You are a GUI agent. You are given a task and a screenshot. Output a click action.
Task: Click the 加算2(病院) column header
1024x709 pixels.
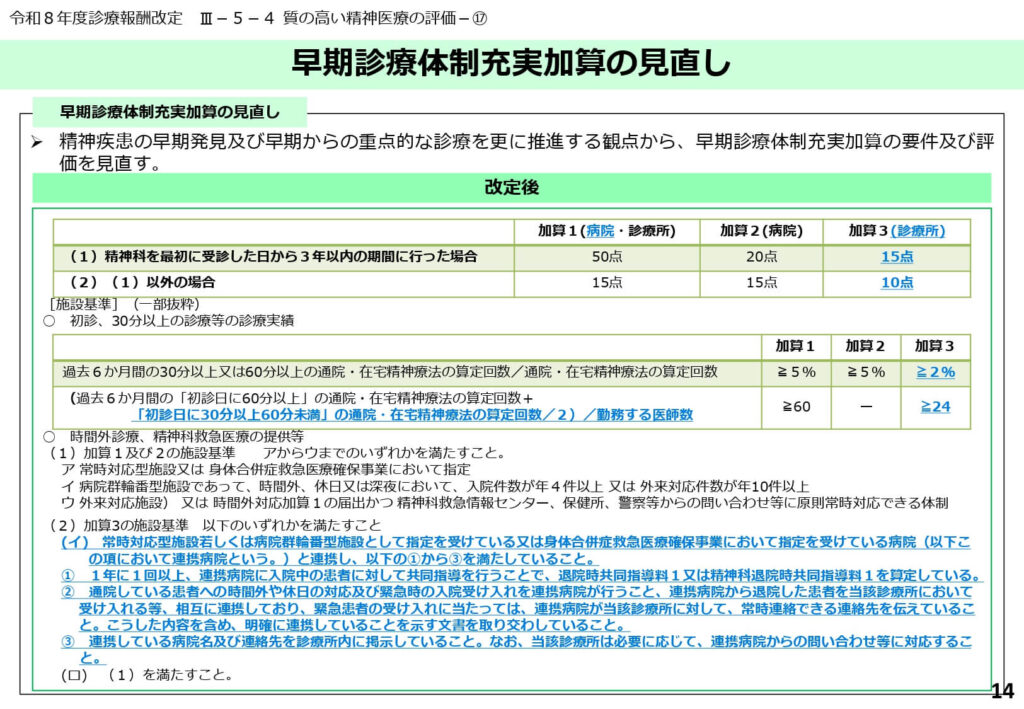pyautogui.click(x=761, y=231)
